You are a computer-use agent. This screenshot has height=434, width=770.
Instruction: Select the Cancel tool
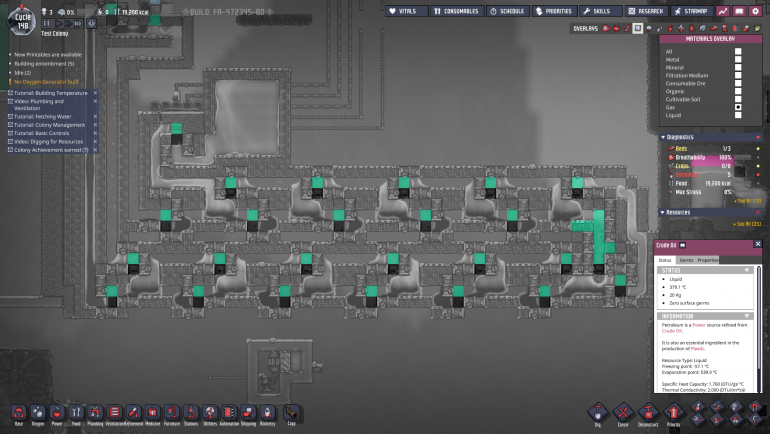tap(623, 413)
